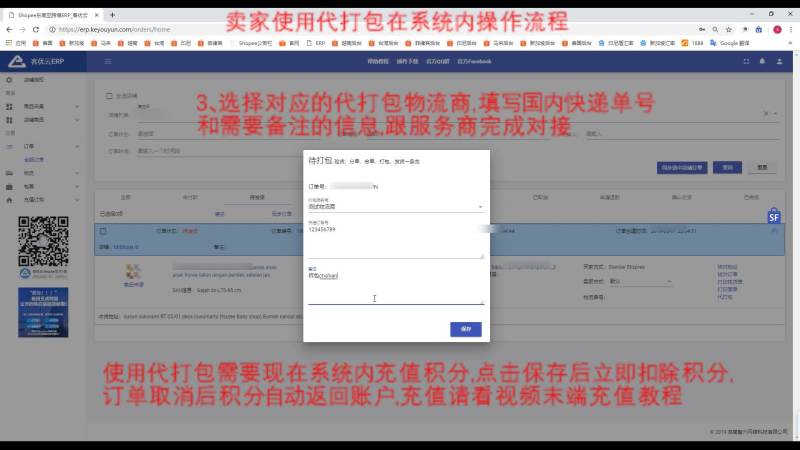Screen dimensions: 800x450
Task: Open the notification bell
Action: click(x=762, y=61)
